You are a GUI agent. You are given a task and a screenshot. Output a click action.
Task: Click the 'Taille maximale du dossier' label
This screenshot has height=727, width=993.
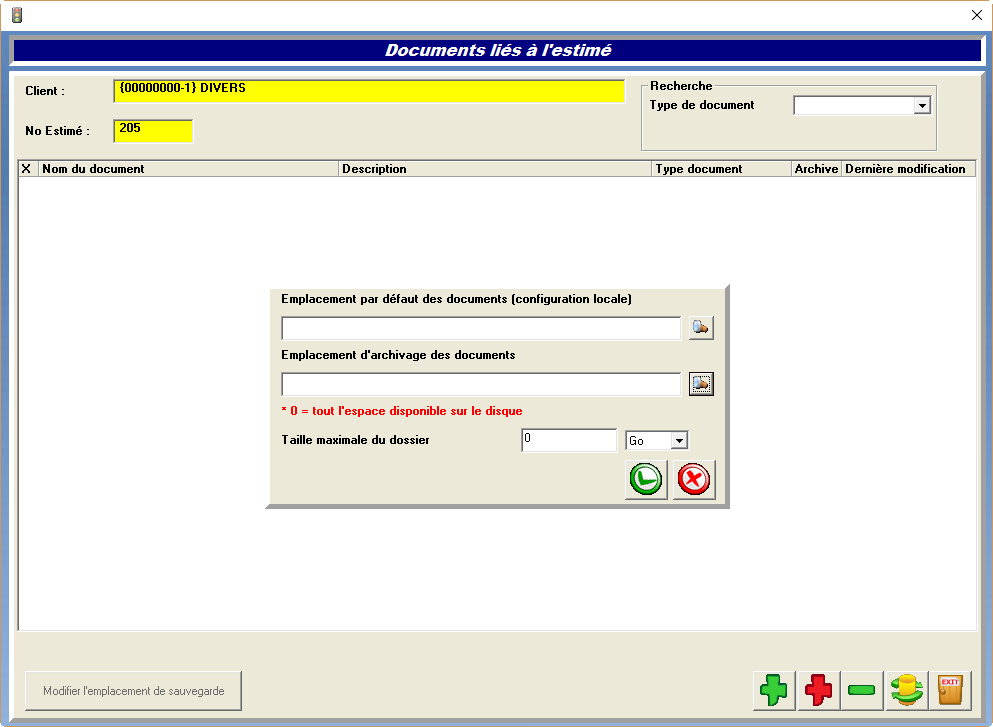pos(355,440)
